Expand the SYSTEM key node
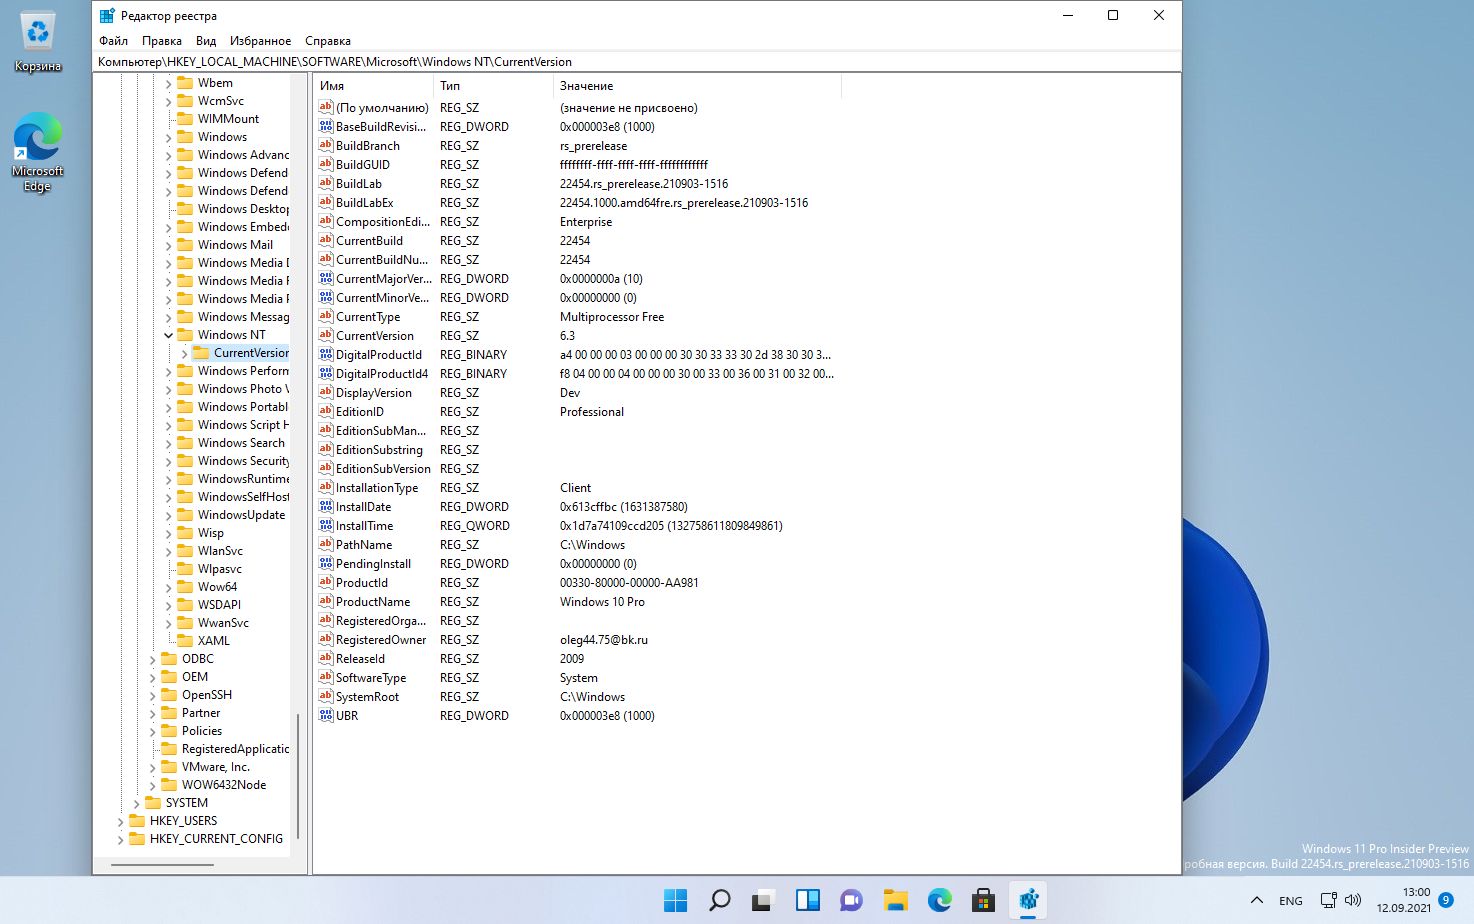This screenshot has width=1474, height=924. point(136,803)
